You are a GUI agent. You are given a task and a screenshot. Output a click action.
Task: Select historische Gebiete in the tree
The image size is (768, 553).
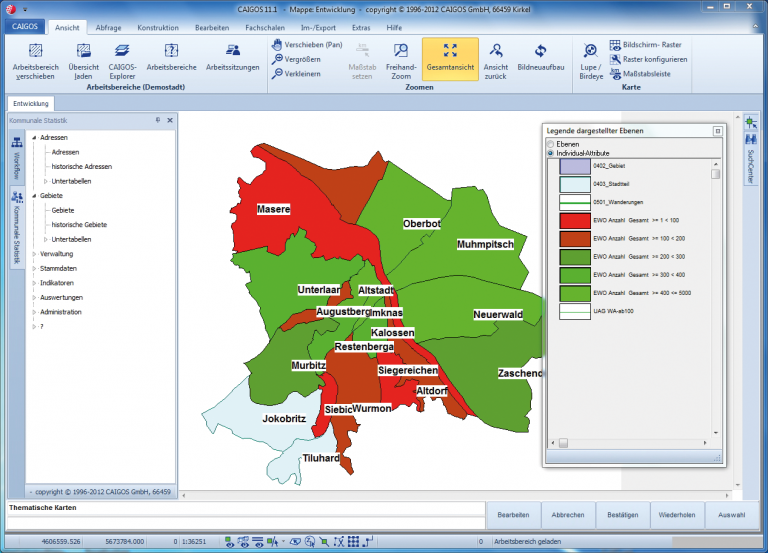coord(79,225)
